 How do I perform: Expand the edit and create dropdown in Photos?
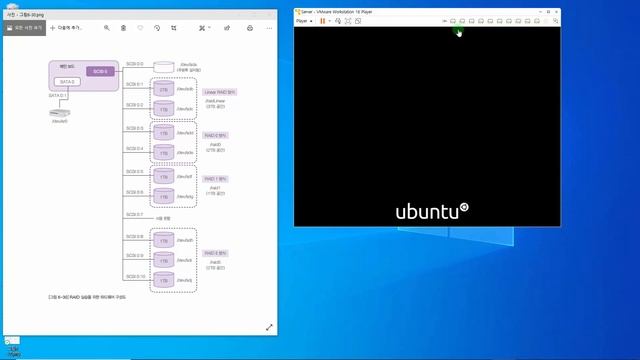point(204,28)
